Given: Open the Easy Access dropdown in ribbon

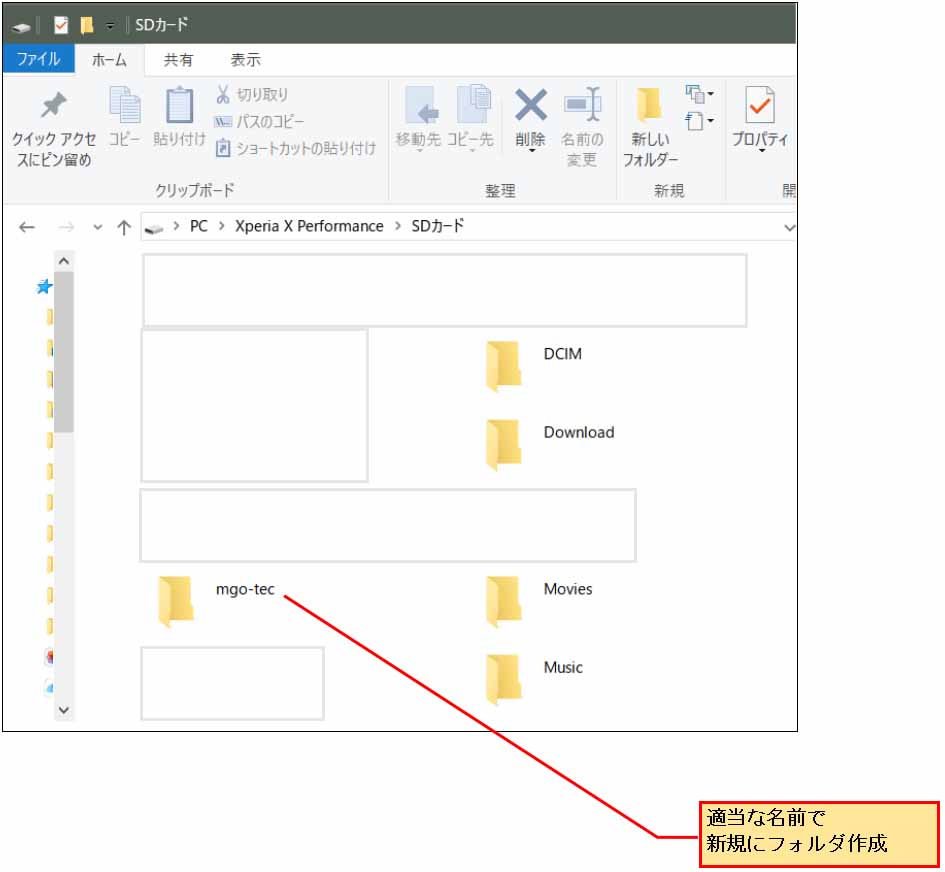Looking at the screenshot, I should (700, 121).
